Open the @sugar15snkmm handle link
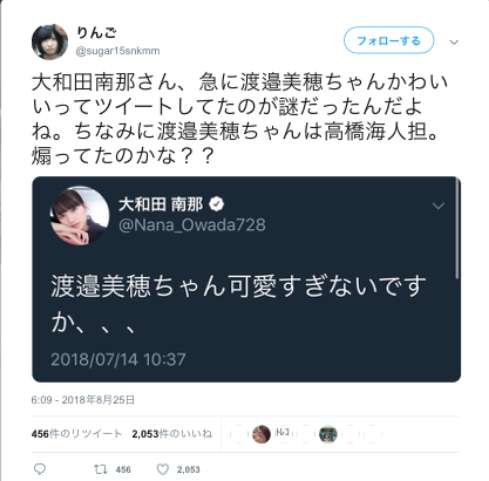Image resolution: width=489 pixels, height=481 pixels. point(118,51)
